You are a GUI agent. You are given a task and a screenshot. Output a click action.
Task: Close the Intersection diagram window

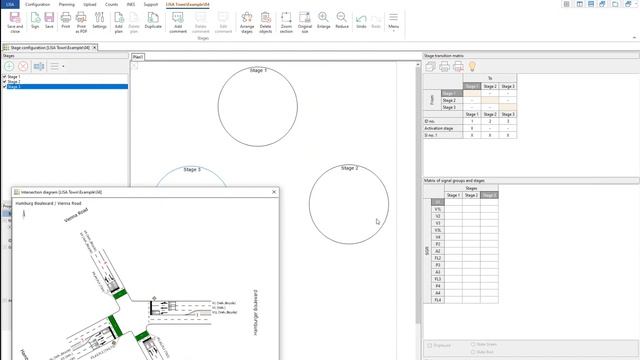274,192
